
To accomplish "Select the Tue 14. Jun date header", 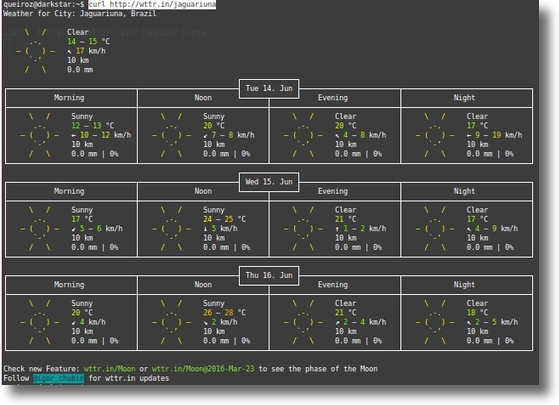I will tap(269, 88).
